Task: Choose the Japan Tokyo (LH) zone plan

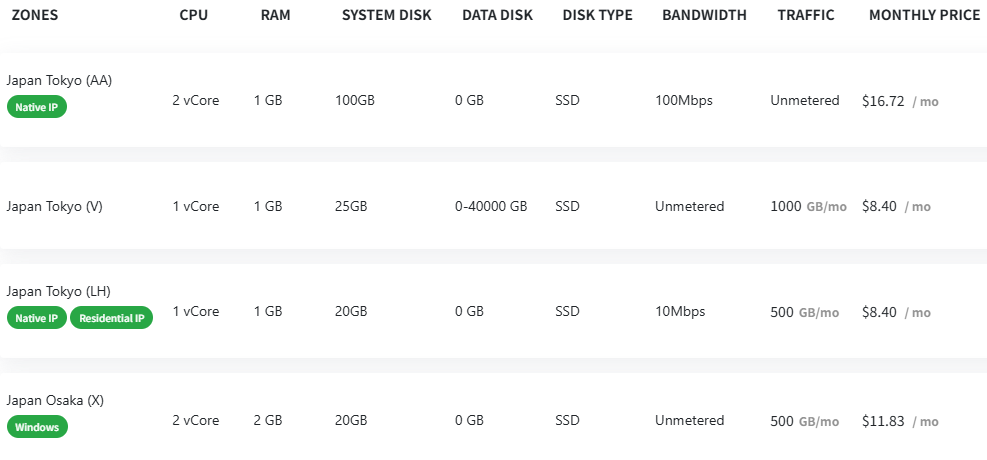Action: point(58,291)
